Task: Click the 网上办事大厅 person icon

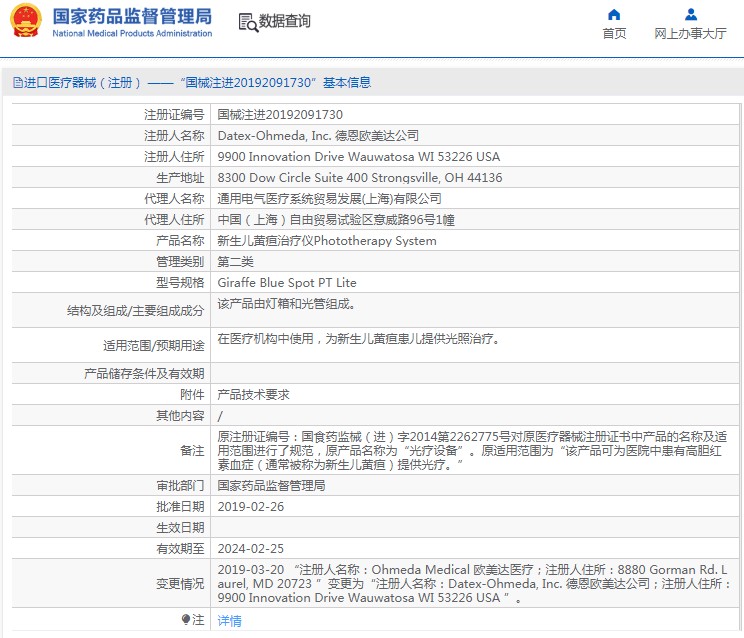Action: (x=691, y=15)
